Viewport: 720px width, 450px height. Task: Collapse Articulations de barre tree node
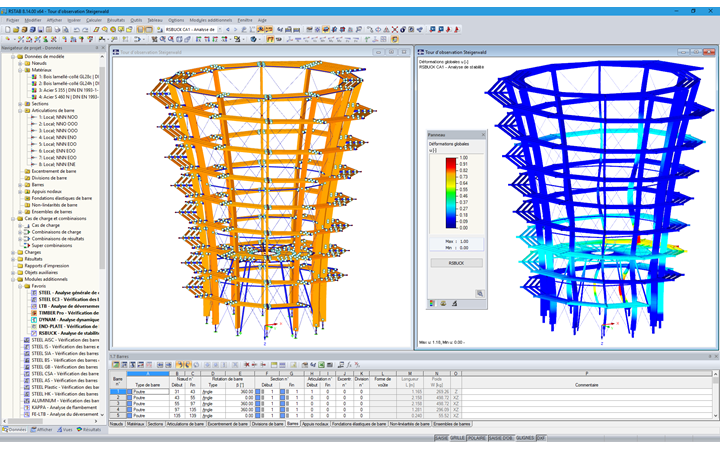pyautogui.click(x=20, y=111)
